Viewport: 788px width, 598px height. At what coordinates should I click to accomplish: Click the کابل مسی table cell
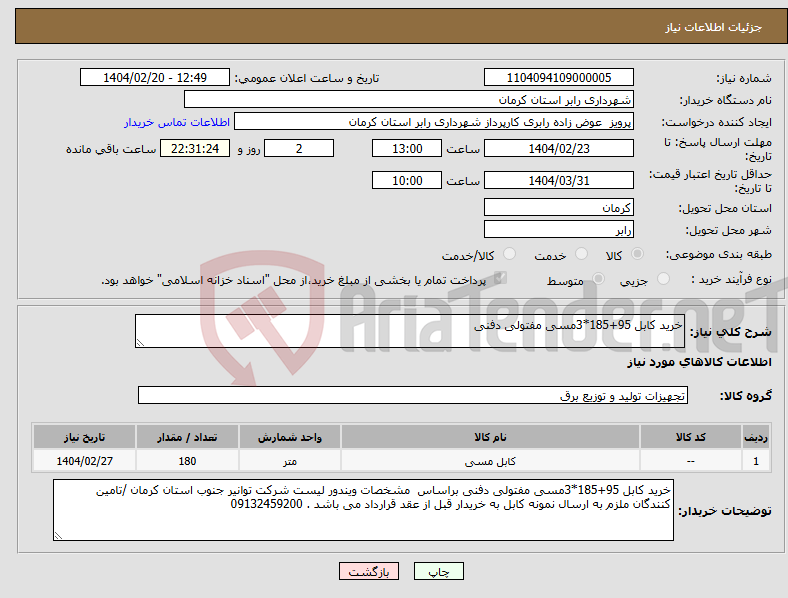[x=490, y=461]
